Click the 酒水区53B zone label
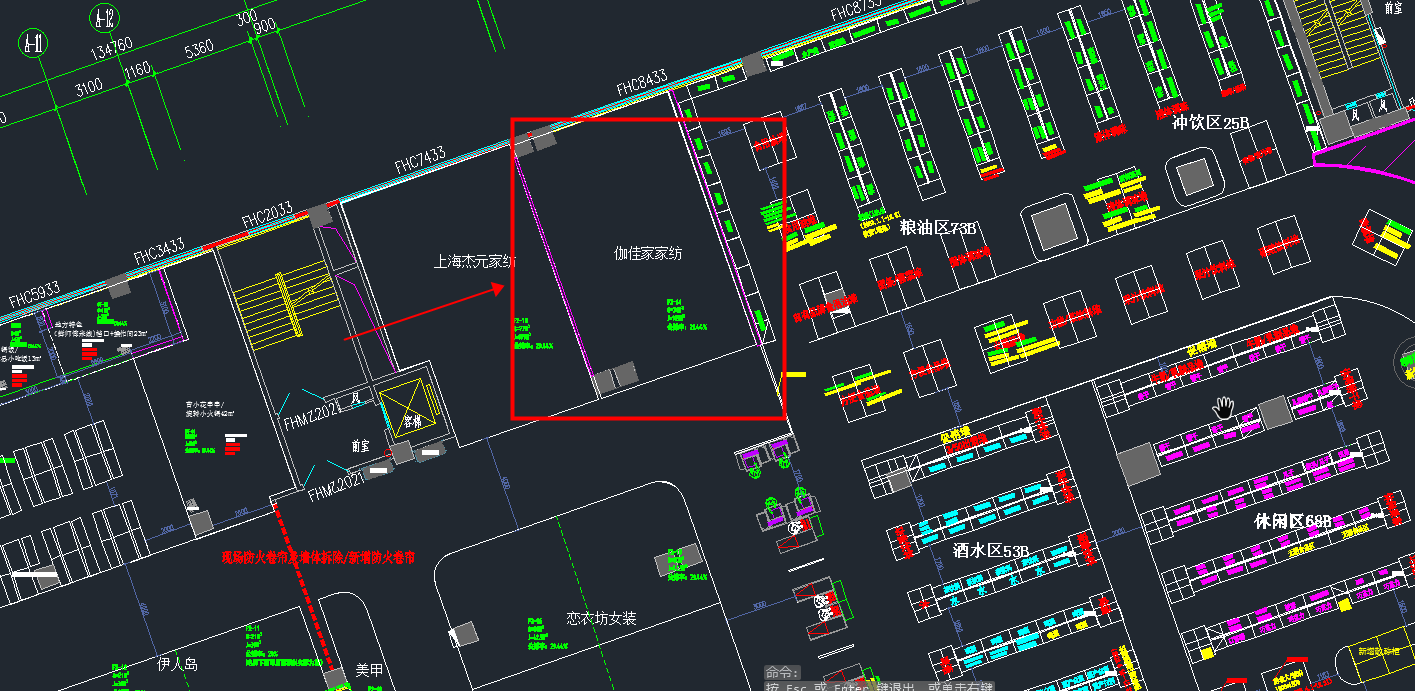1415x691 pixels. [990, 550]
